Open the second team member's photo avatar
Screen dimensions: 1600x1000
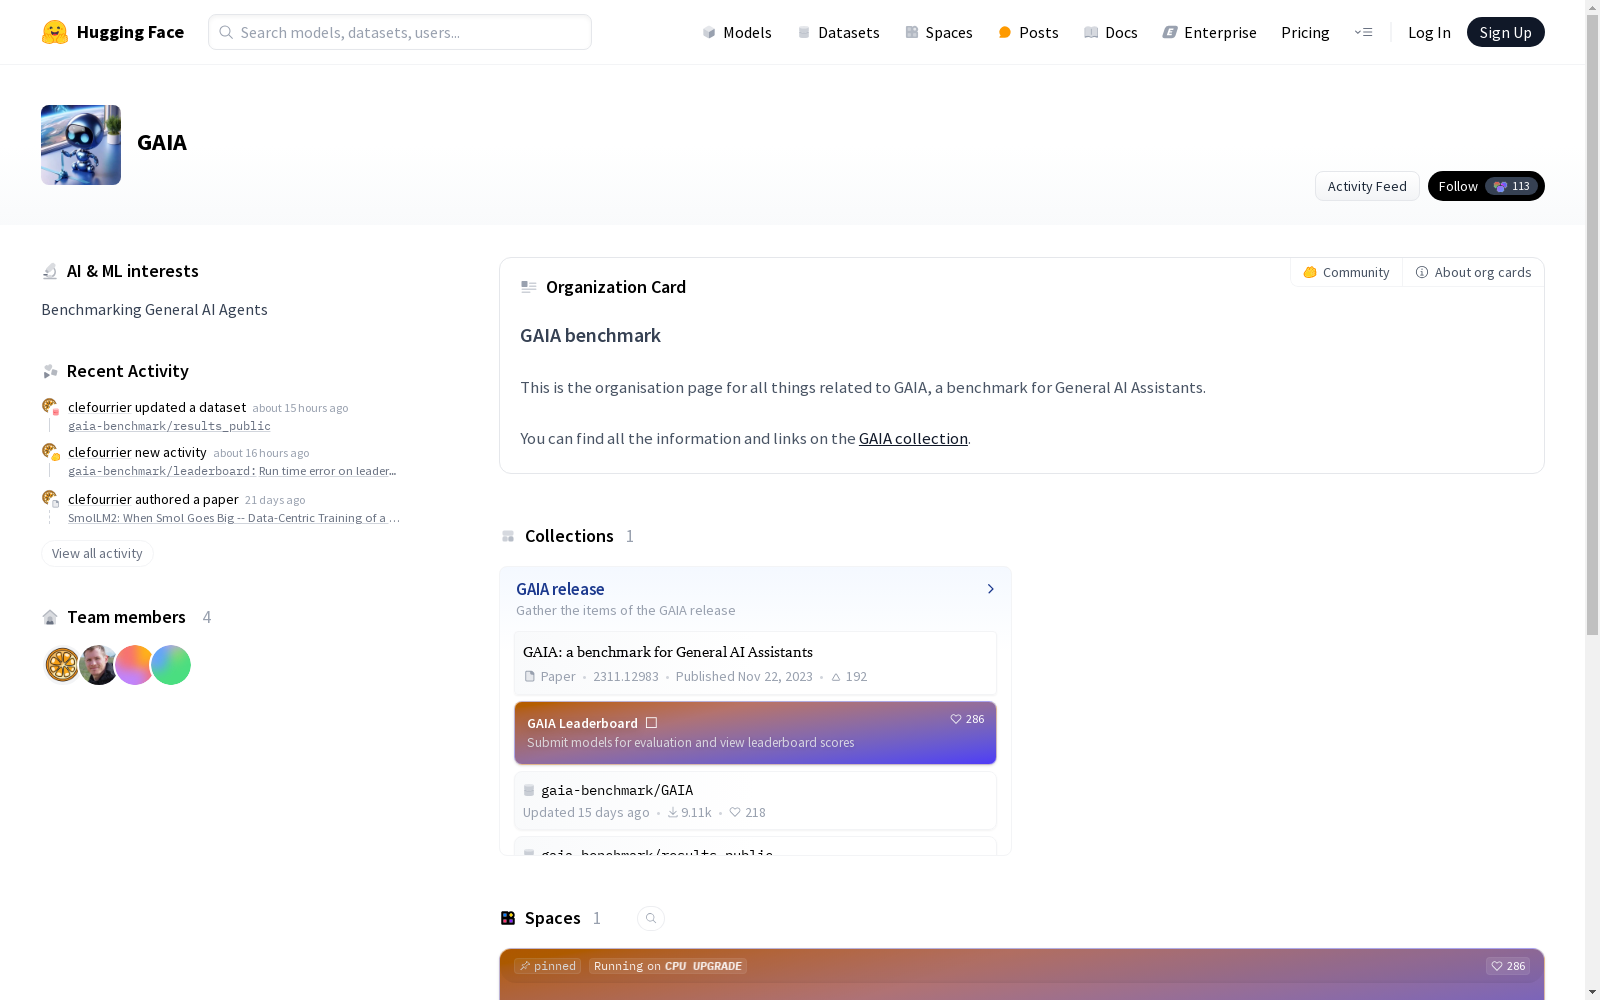click(98, 665)
